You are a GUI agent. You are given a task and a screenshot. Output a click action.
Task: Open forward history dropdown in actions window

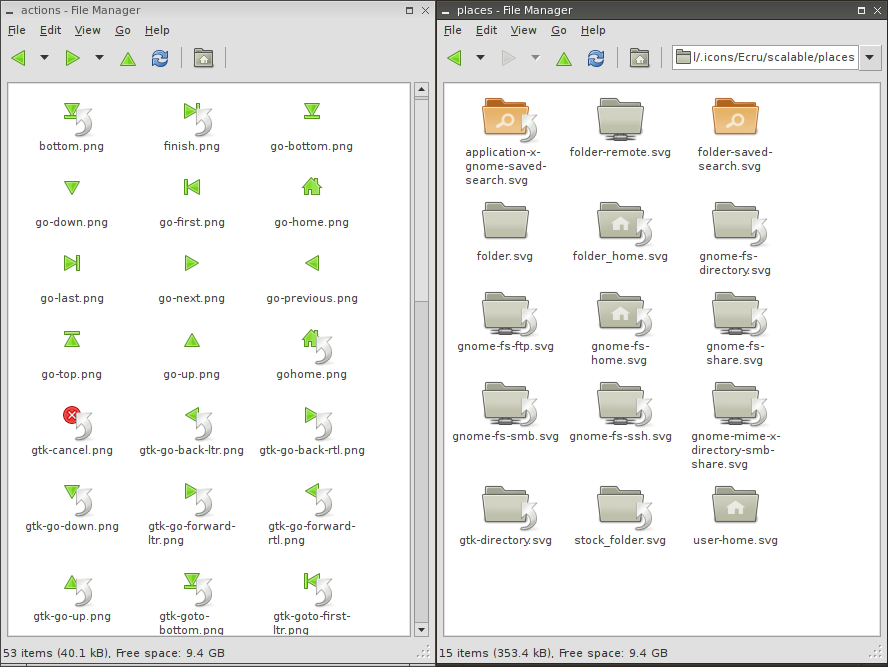(x=99, y=58)
